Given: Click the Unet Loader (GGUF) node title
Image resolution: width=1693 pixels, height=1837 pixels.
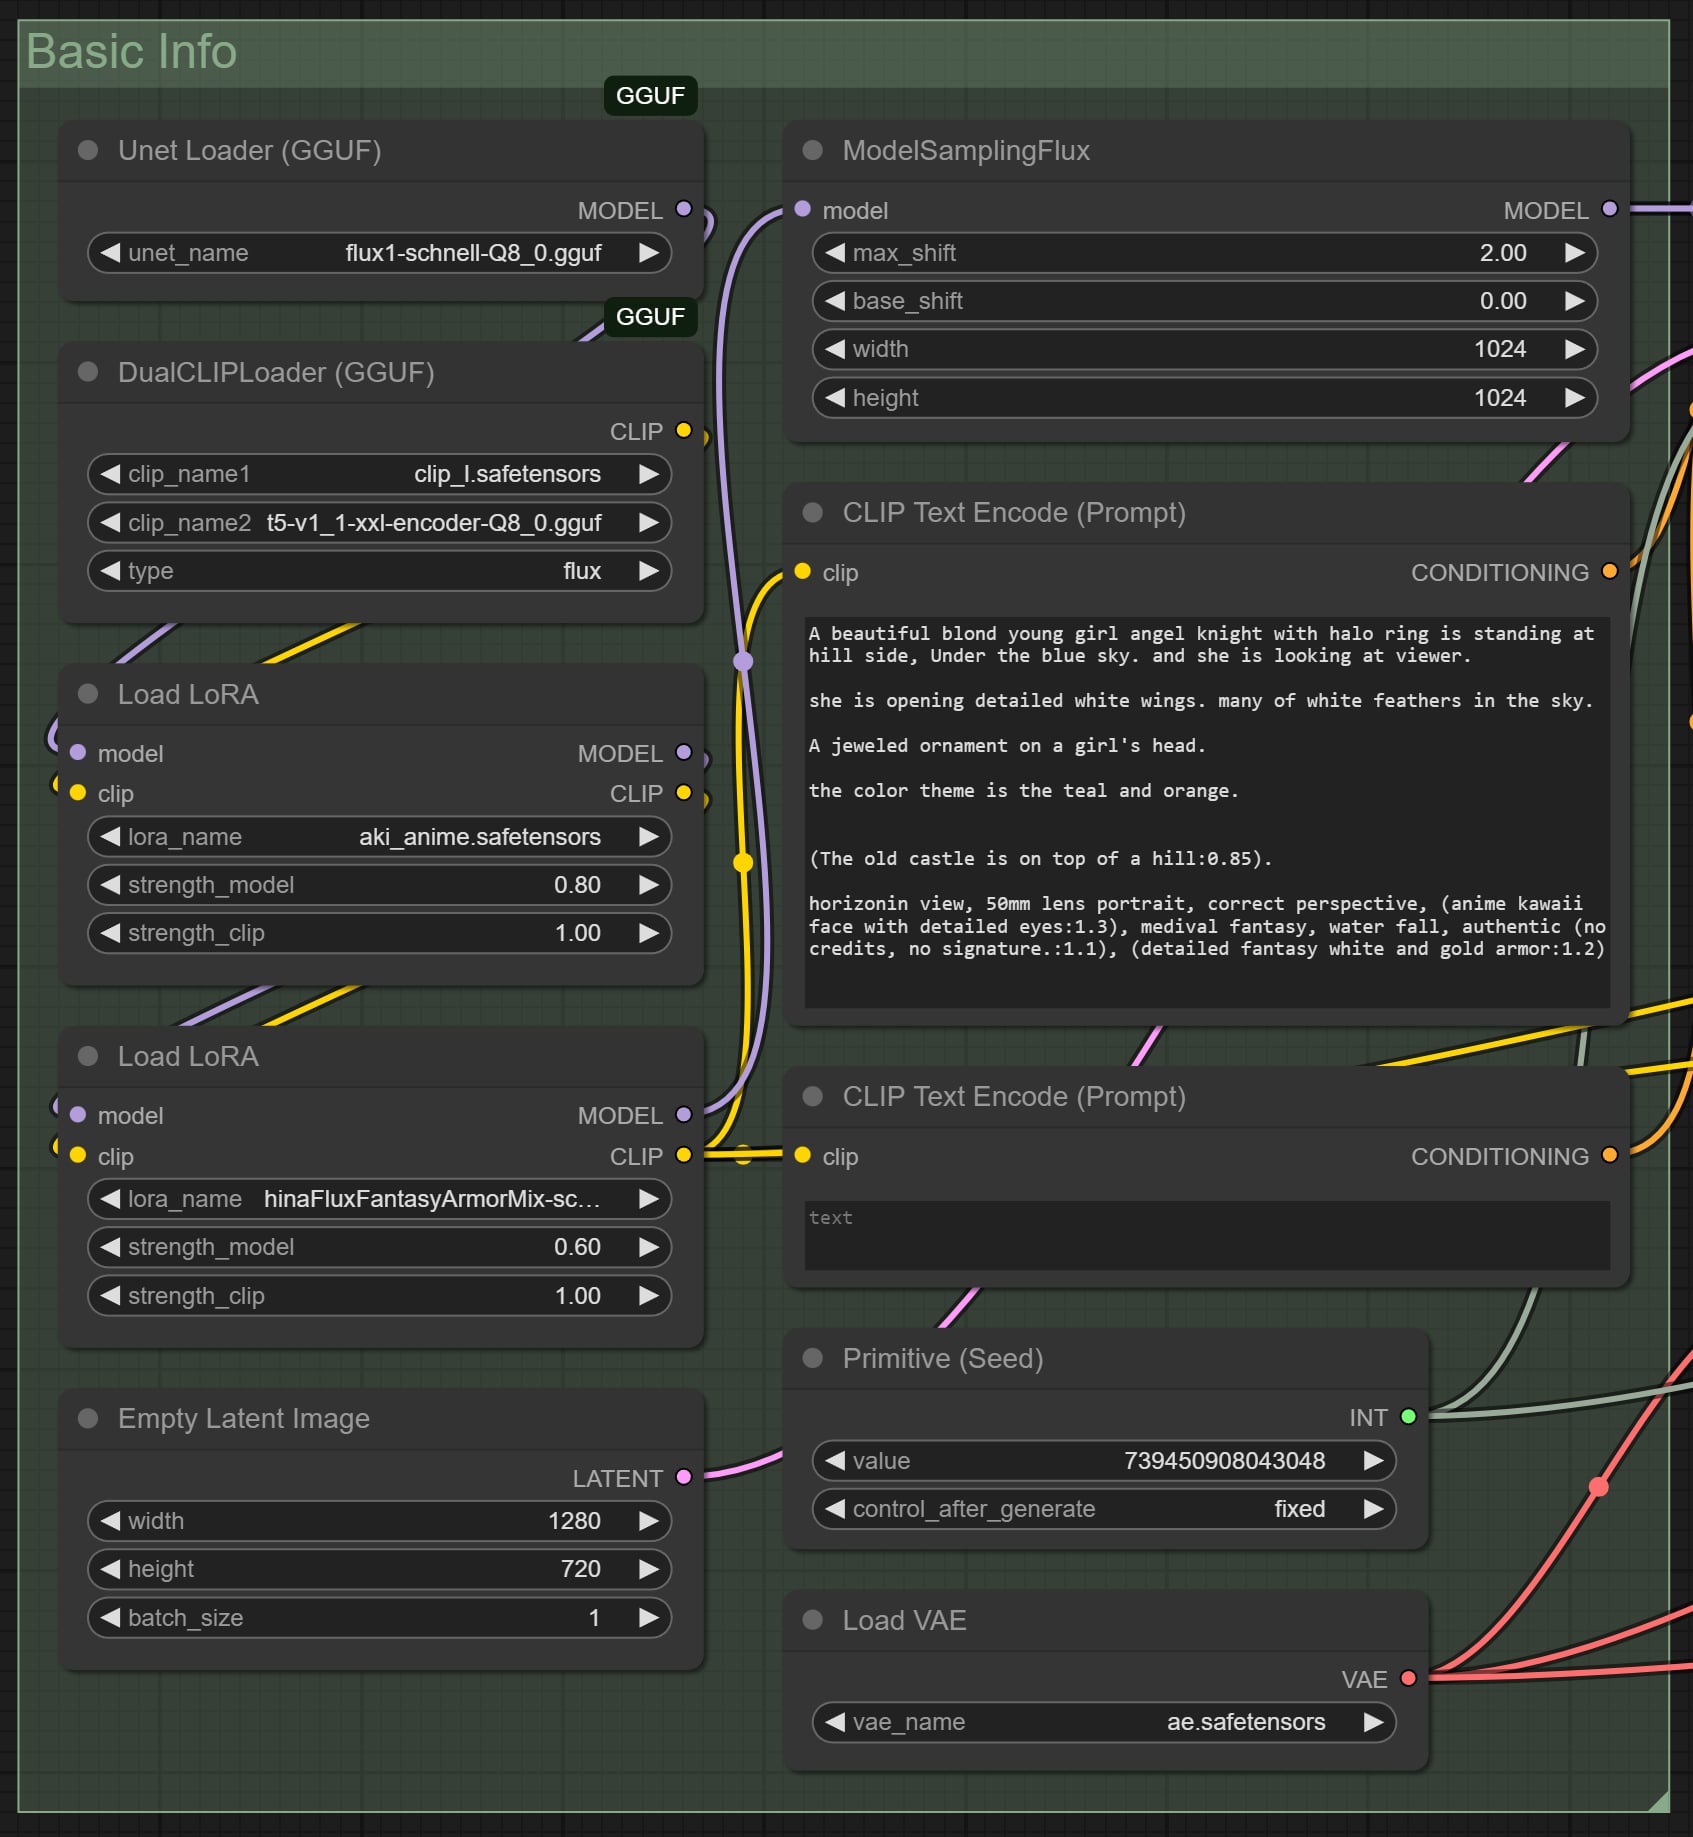Looking at the screenshot, I should (x=250, y=150).
